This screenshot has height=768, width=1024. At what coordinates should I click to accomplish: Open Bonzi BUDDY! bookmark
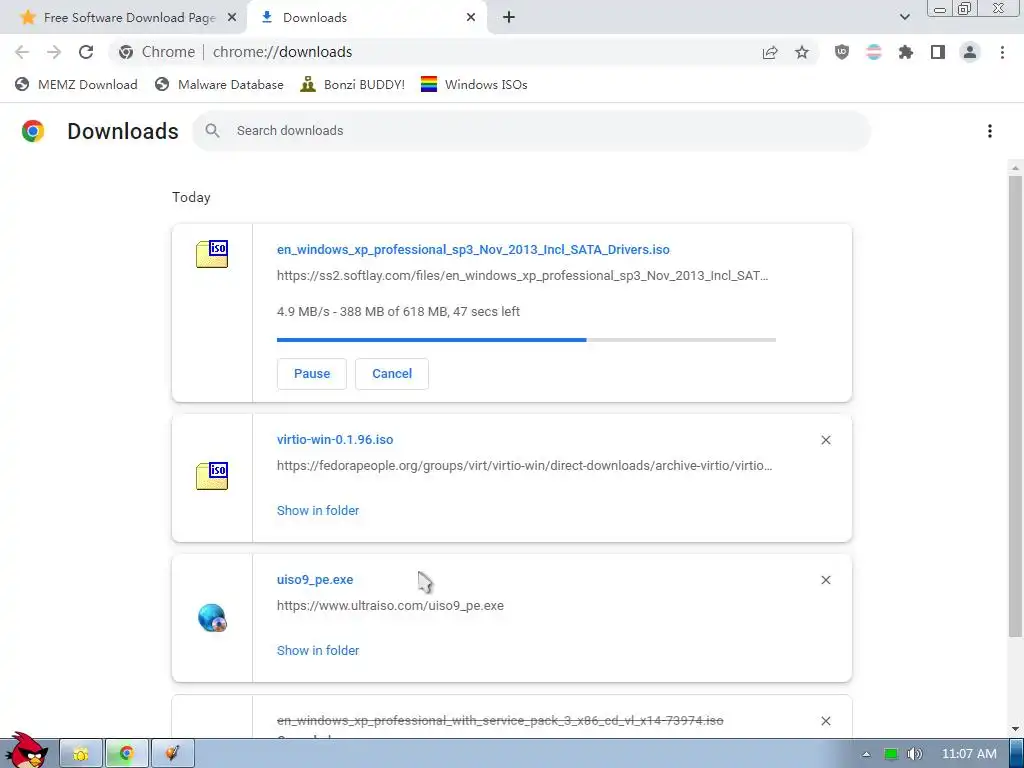pyautogui.click(x=353, y=84)
